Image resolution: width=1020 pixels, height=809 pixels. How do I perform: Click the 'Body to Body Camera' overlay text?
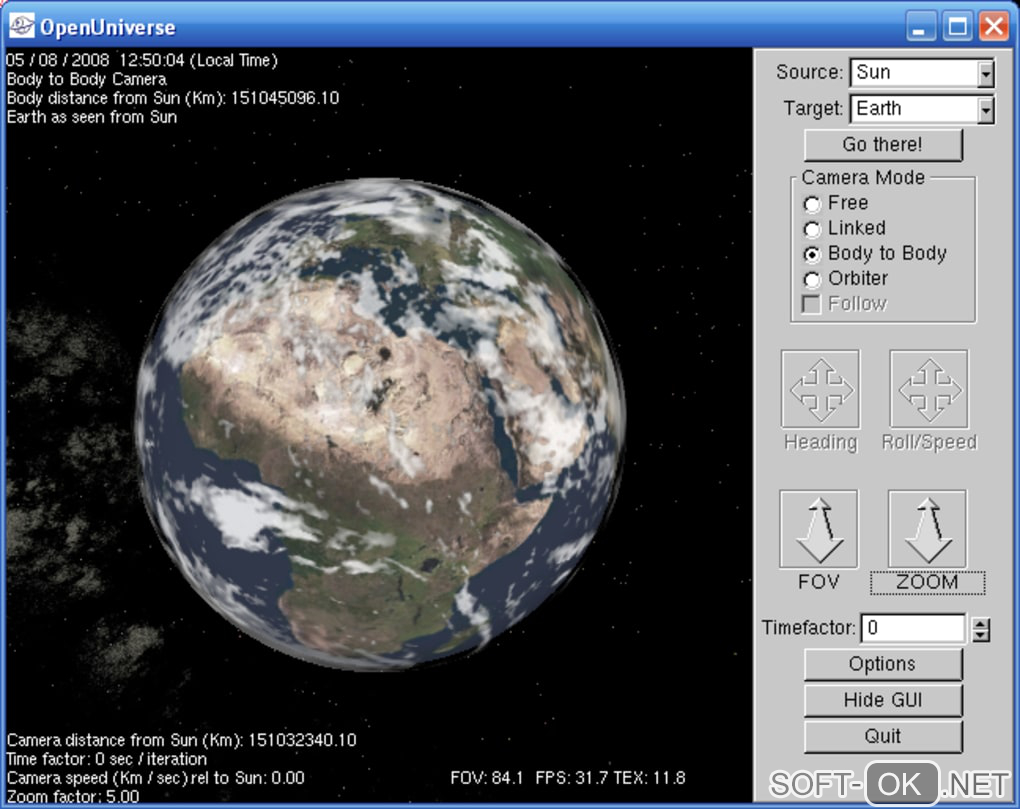point(87,79)
